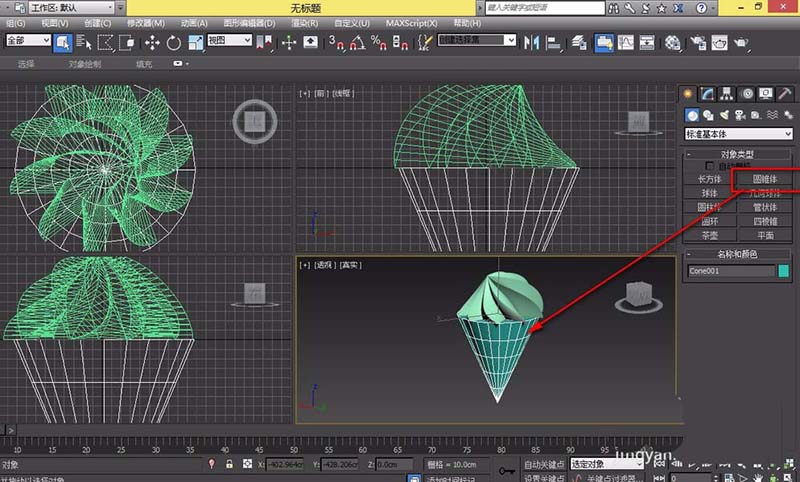Image resolution: width=800 pixels, height=482 pixels.
Task: Toggle Angle Snap
Action: (x=357, y=42)
